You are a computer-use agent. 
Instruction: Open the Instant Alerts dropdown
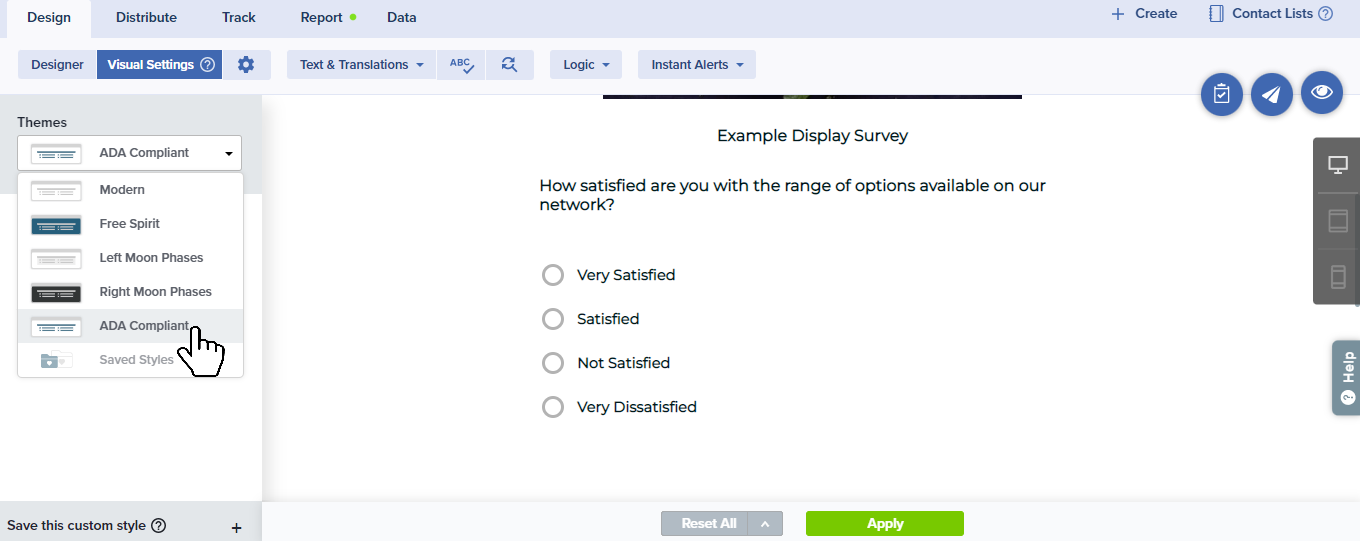(696, 65)
